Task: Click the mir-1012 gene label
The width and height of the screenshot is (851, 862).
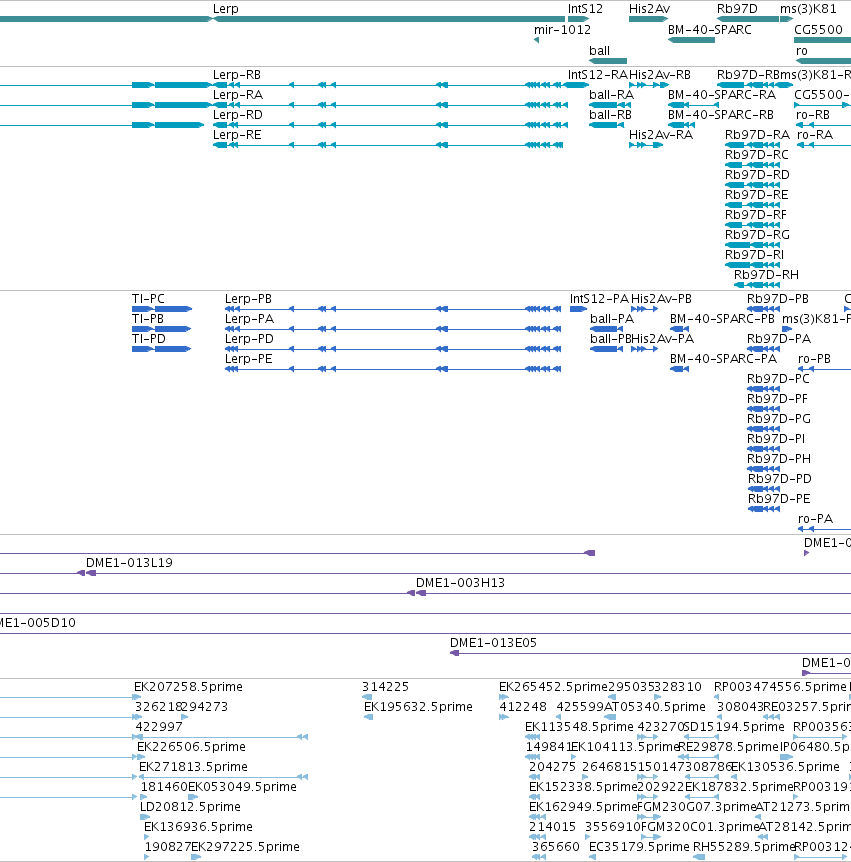Action: 562,30
